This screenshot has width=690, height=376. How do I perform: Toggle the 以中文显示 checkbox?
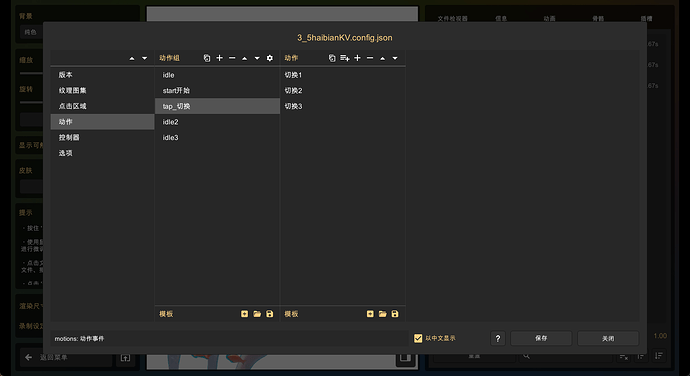click(x=418, y=338)
